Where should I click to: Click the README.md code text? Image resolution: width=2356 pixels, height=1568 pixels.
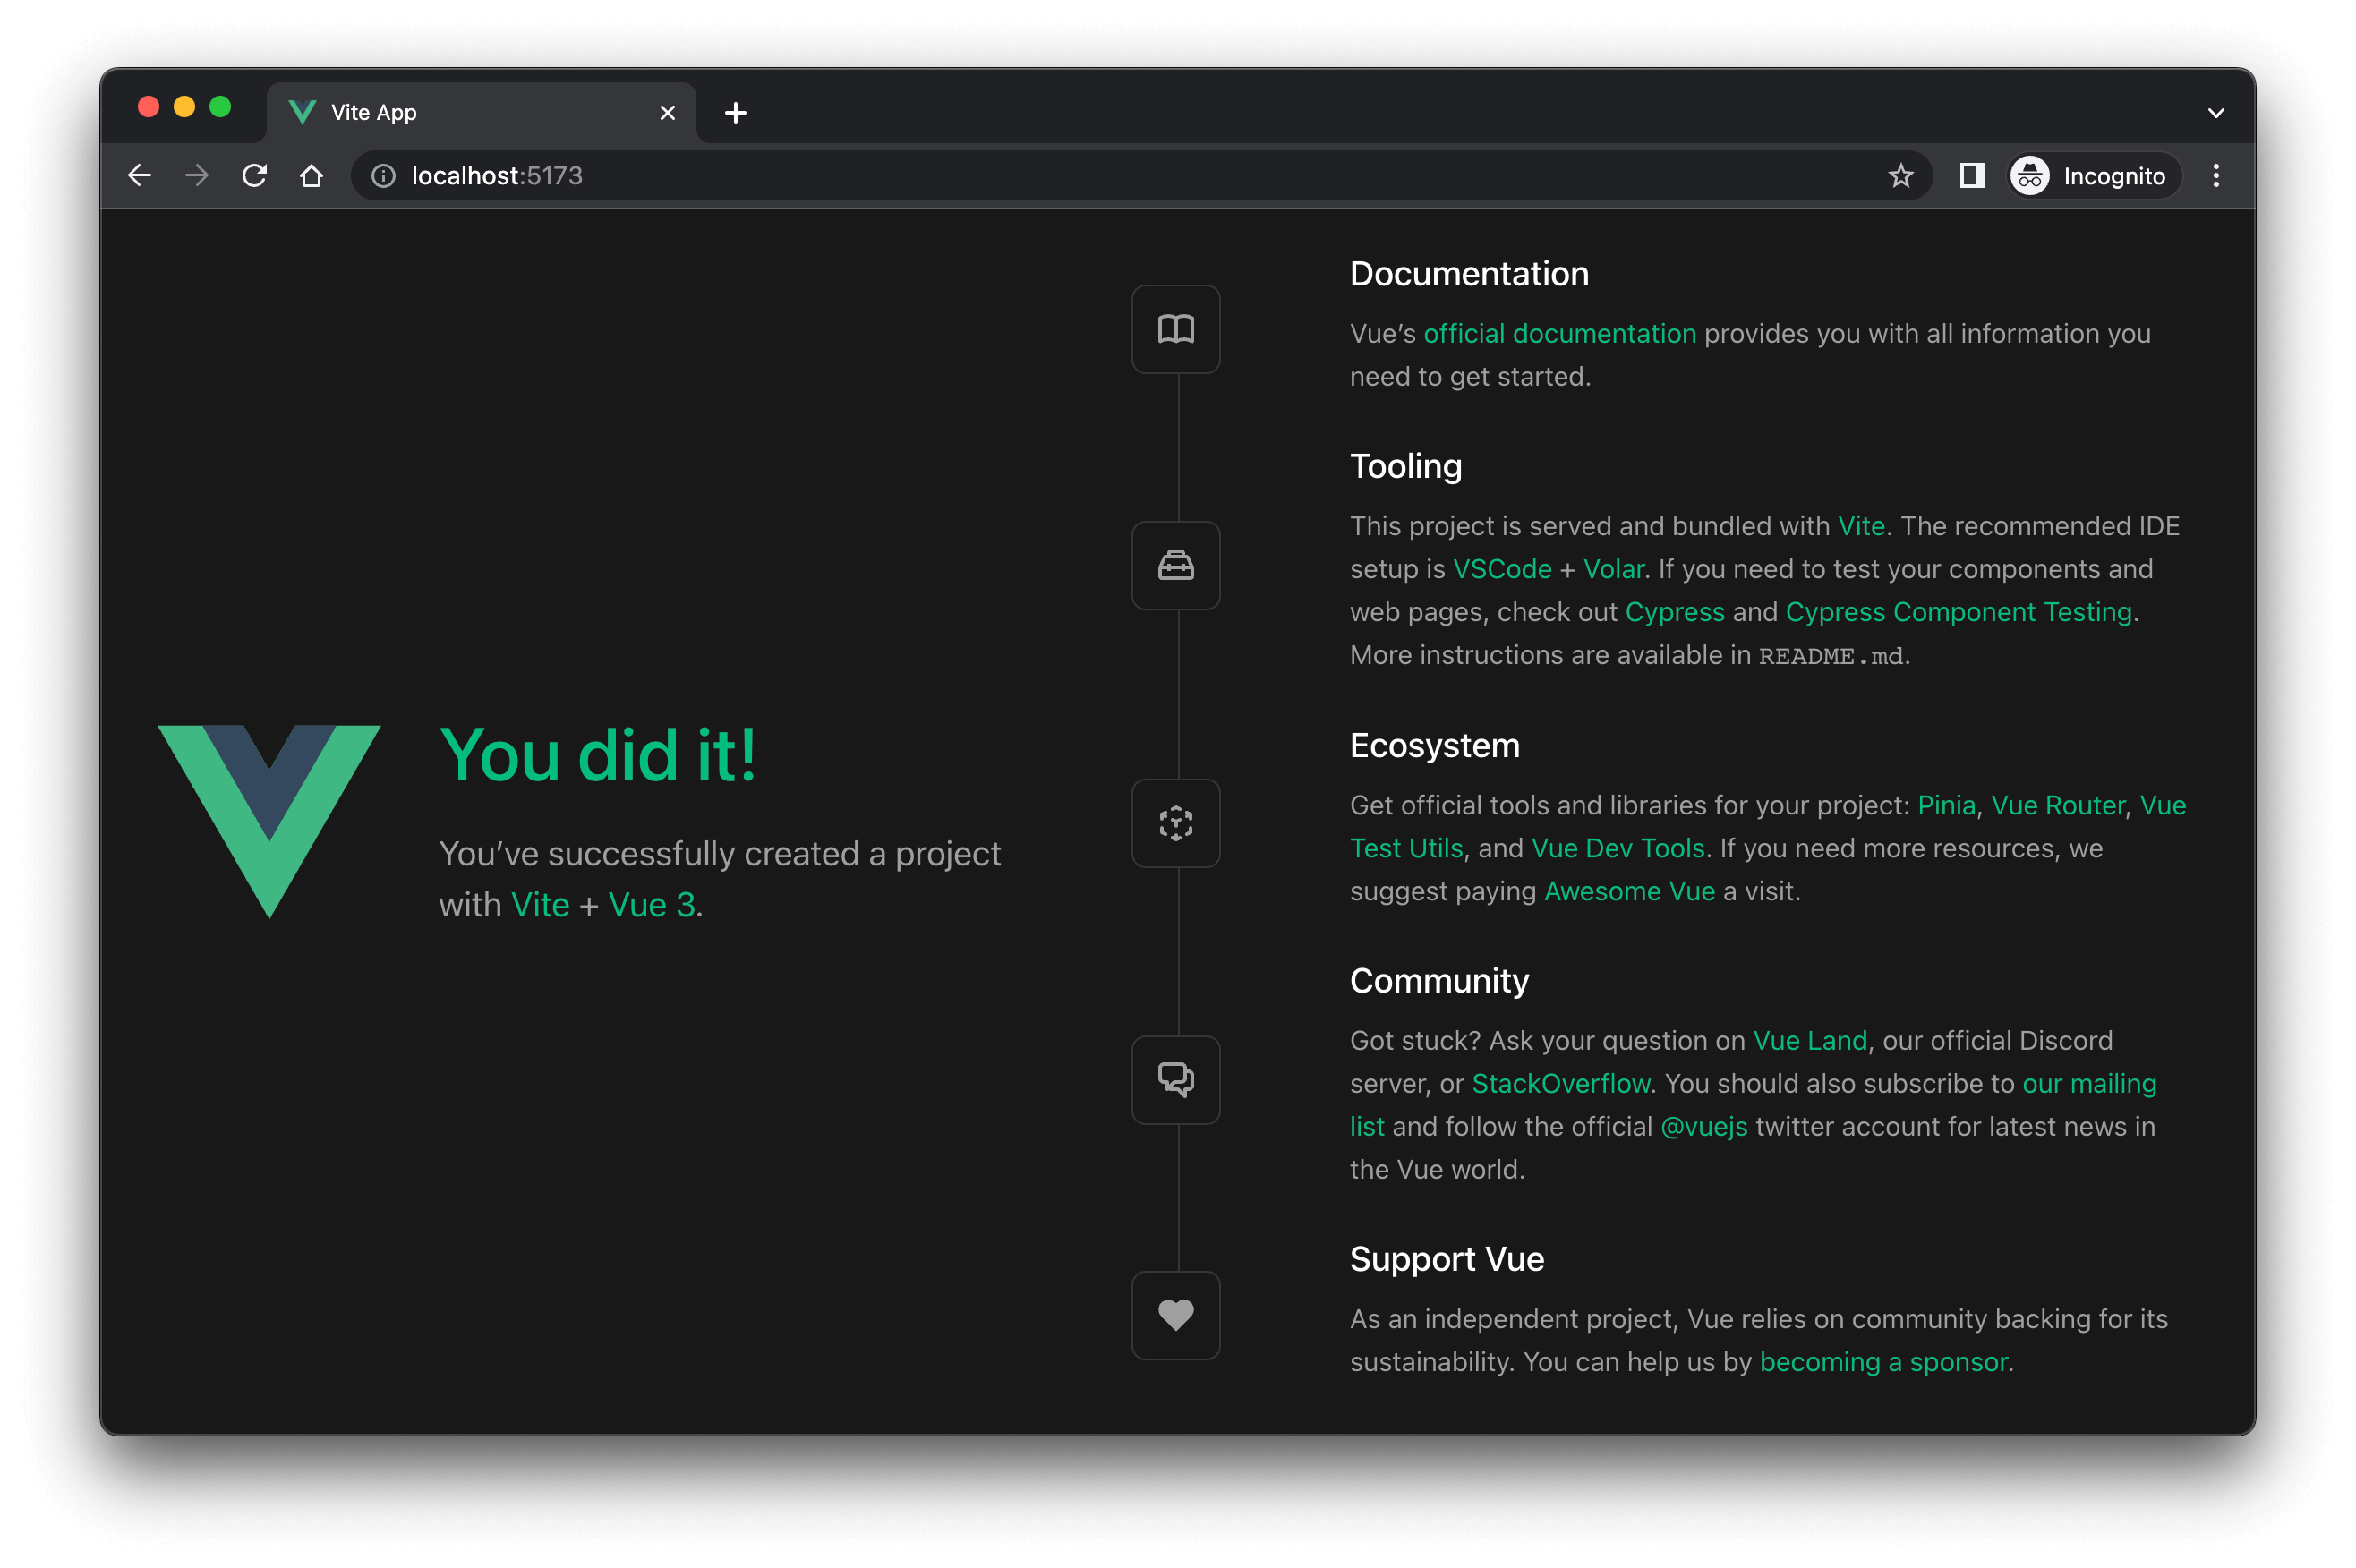tap(1830, 656)
